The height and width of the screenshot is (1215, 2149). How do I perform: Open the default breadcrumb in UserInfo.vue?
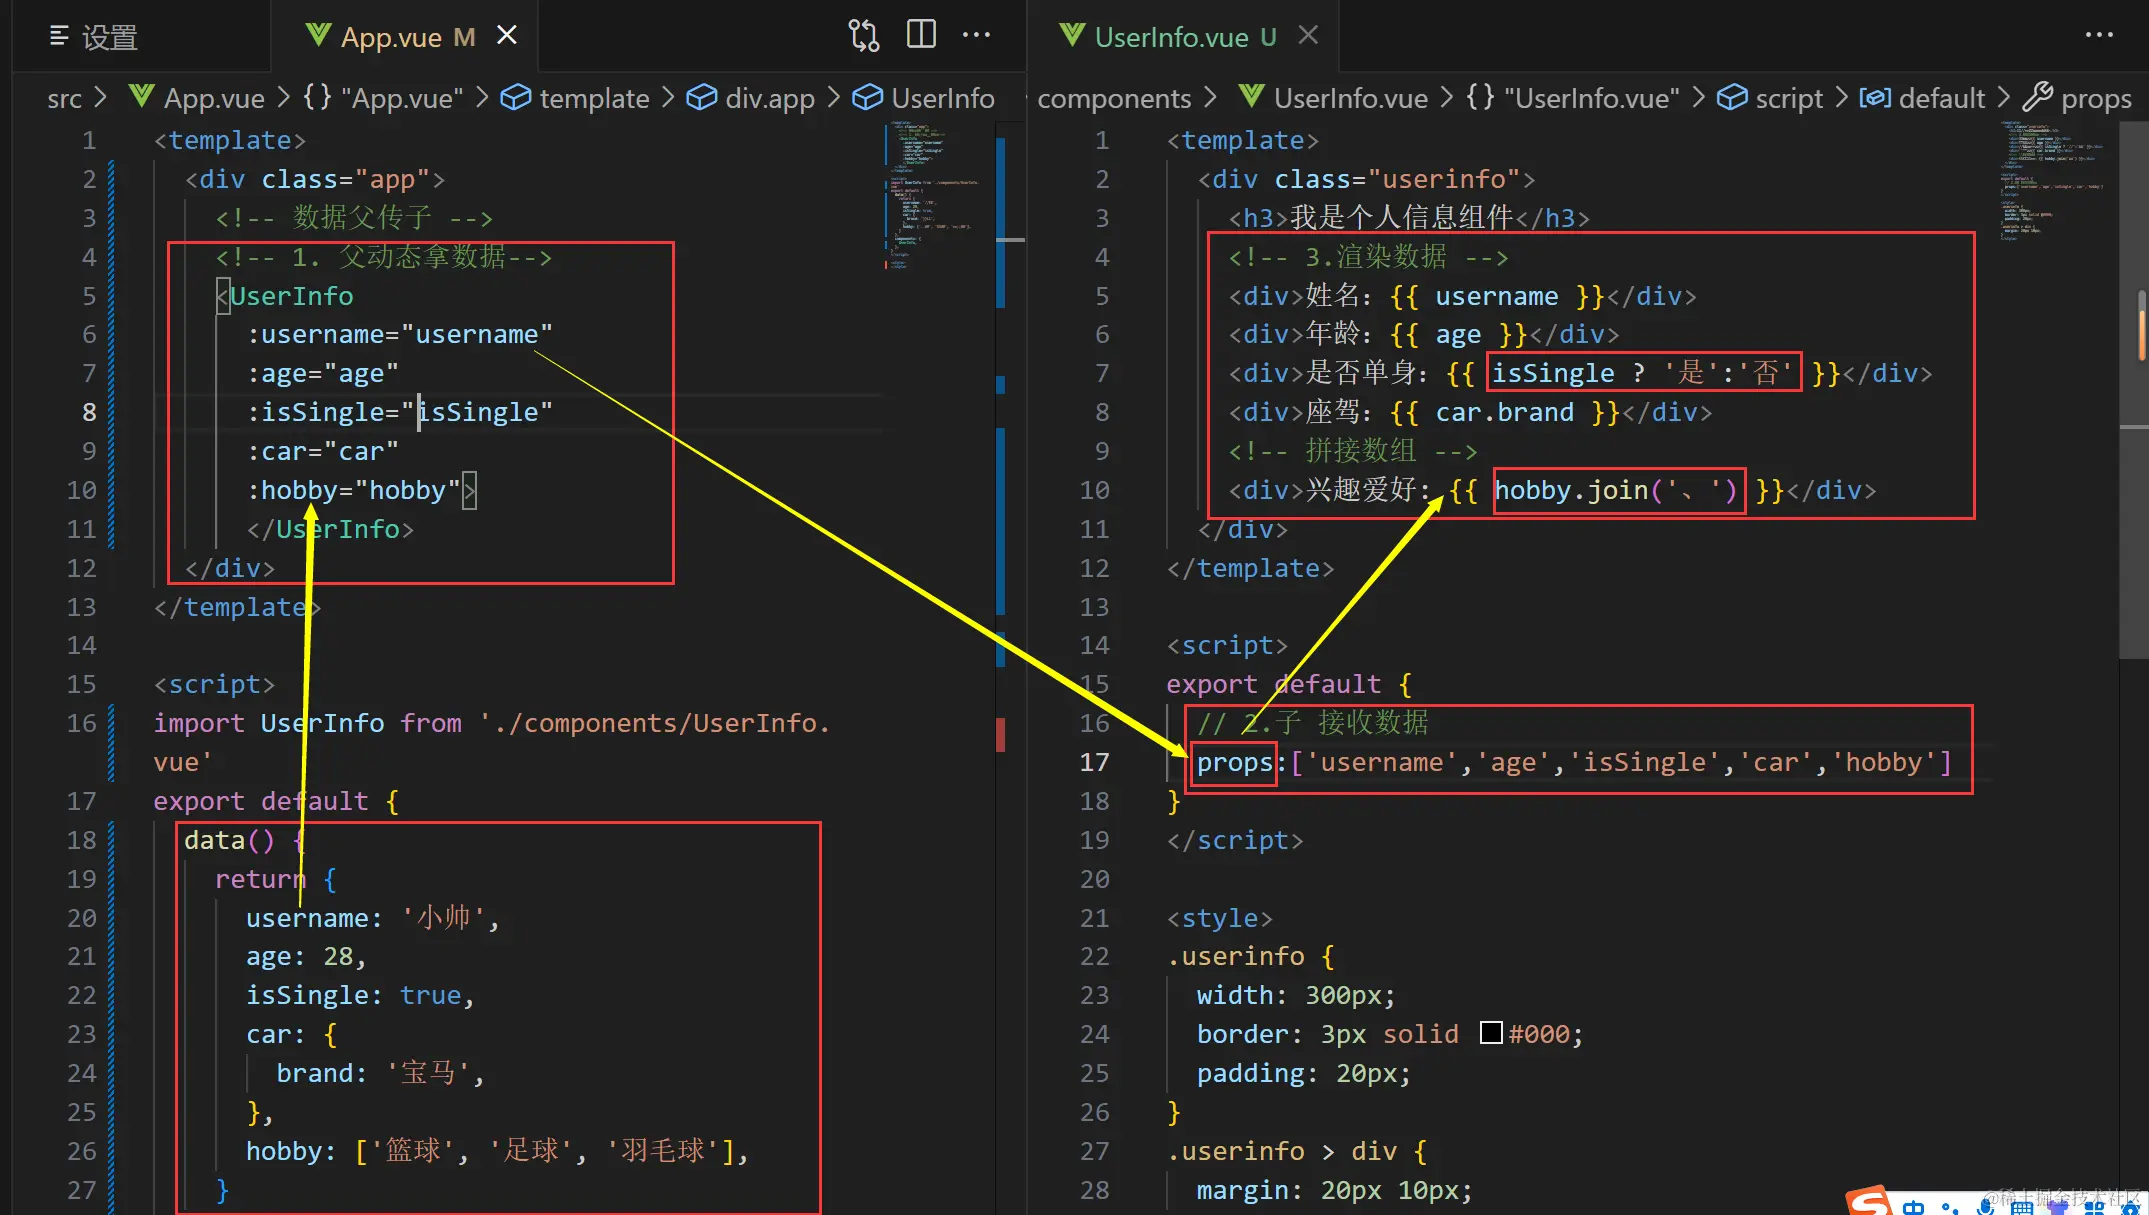pyautogui.click(x=1922, y=98)
